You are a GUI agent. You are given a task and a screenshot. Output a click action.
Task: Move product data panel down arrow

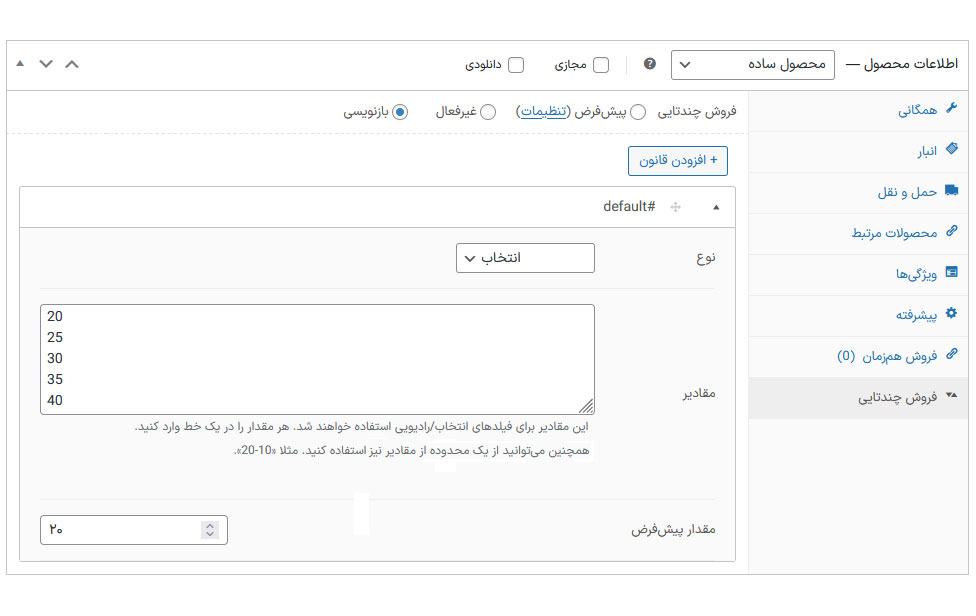coord(46,64)
